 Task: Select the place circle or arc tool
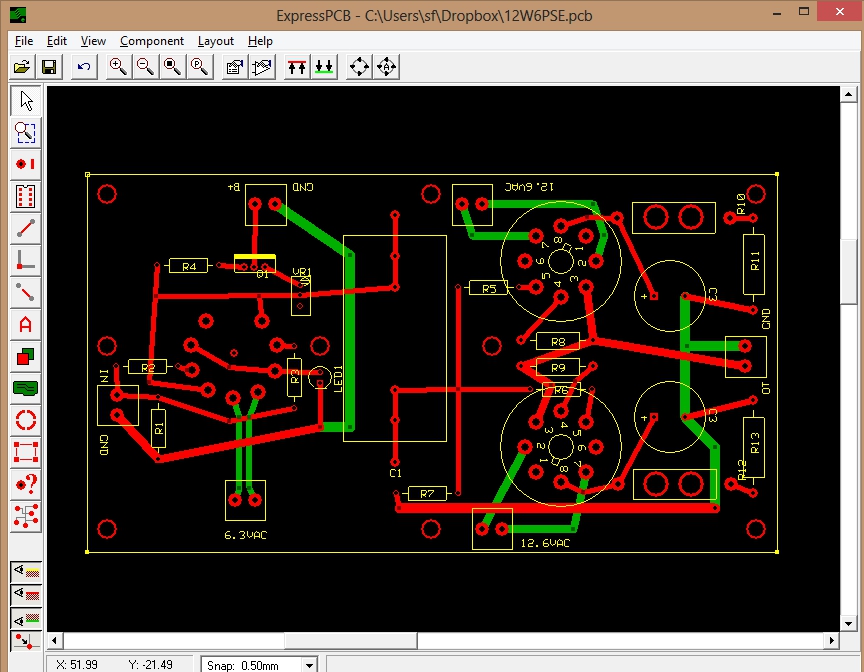point(25,420)
